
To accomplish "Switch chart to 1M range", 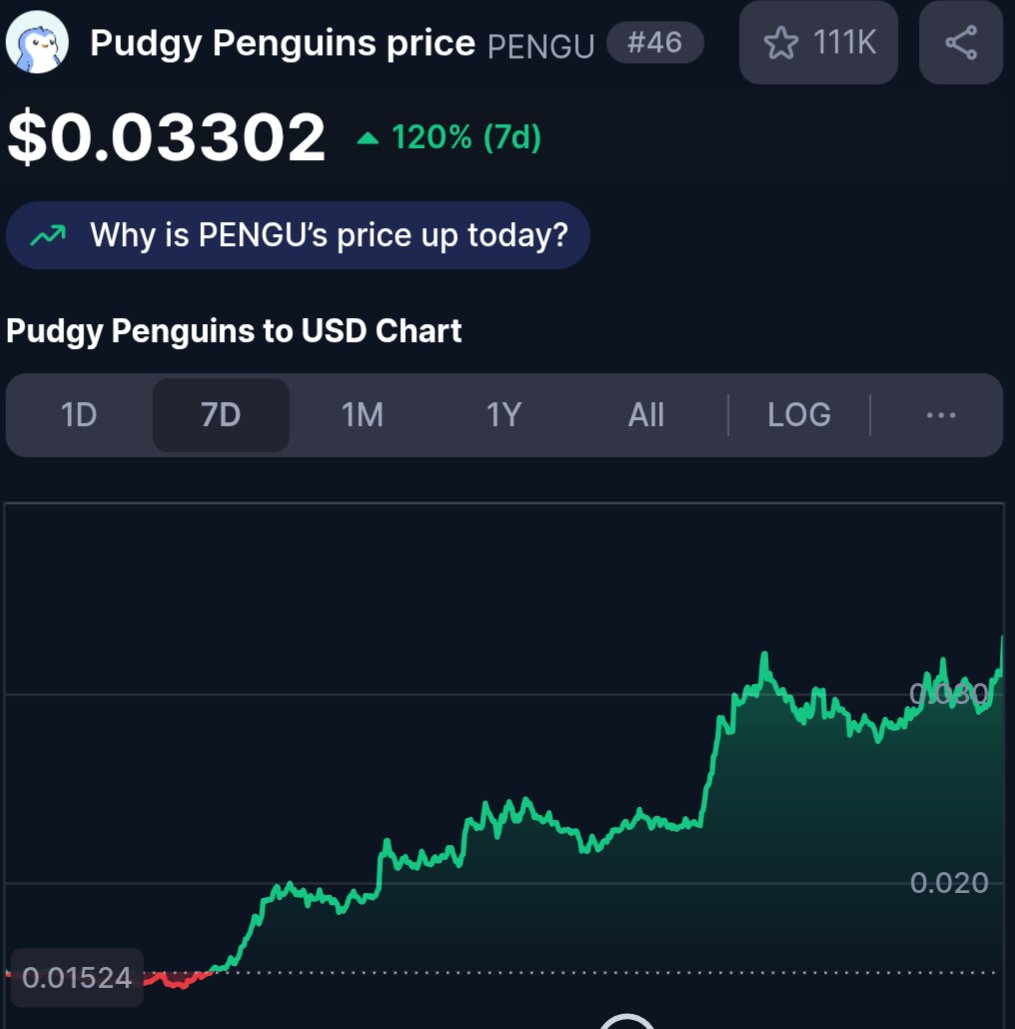I will pos(362,415).
